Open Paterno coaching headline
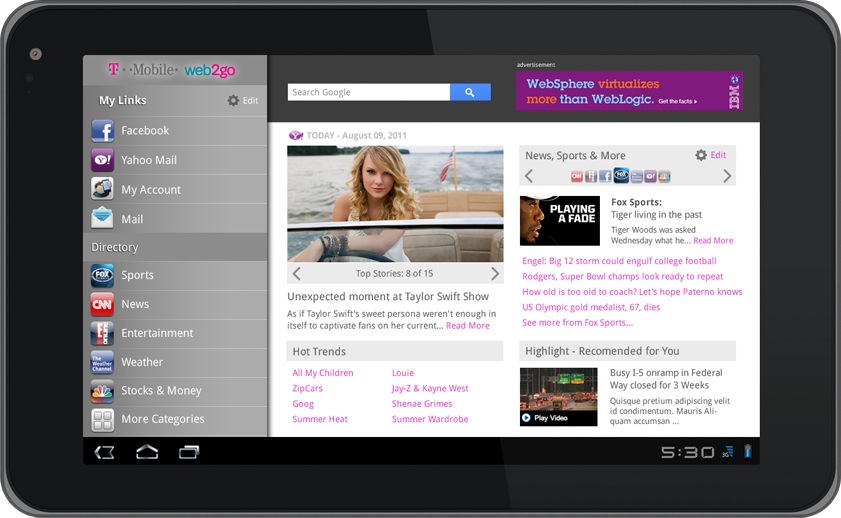The image size is (841, 518). click(632, 292)
